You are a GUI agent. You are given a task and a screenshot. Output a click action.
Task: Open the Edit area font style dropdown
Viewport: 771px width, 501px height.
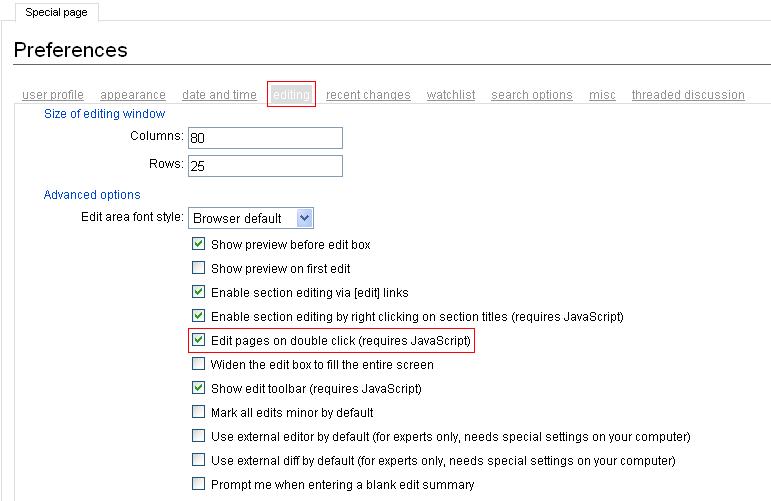251,218
